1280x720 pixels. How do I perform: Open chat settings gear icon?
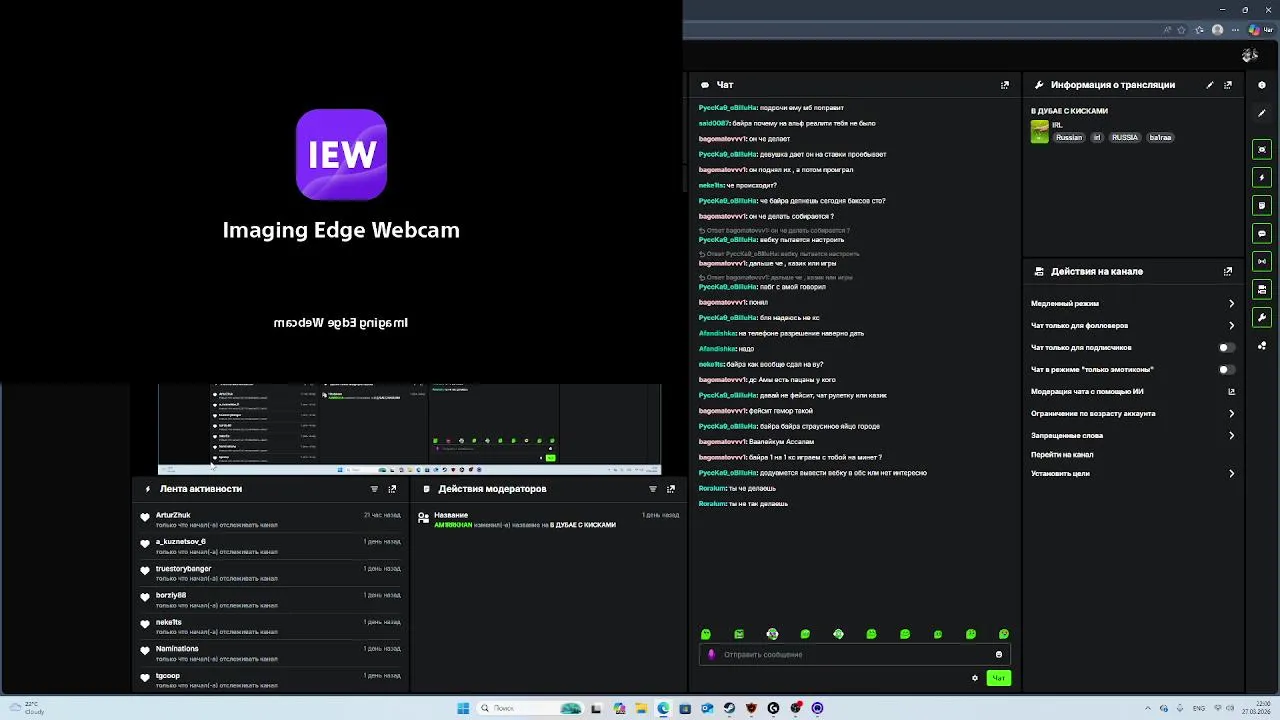[x=975, y=678]
